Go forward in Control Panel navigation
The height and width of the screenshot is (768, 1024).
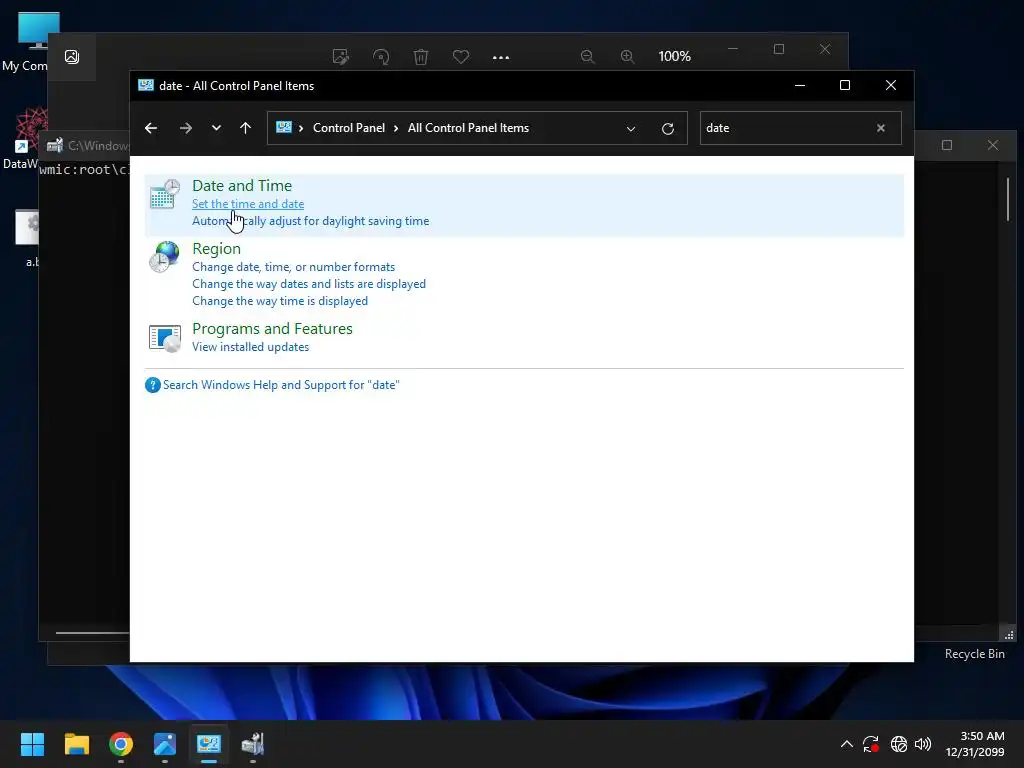click(185, 128)
